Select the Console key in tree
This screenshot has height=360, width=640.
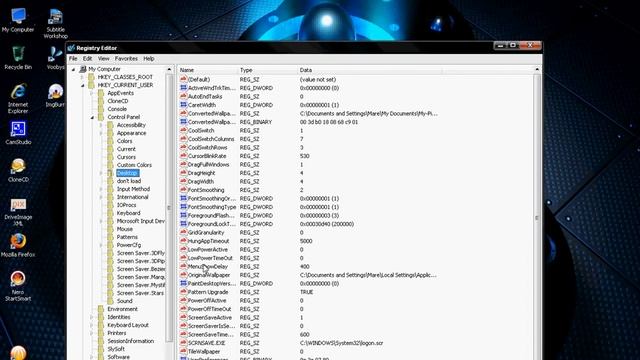(x=117, y=109)
